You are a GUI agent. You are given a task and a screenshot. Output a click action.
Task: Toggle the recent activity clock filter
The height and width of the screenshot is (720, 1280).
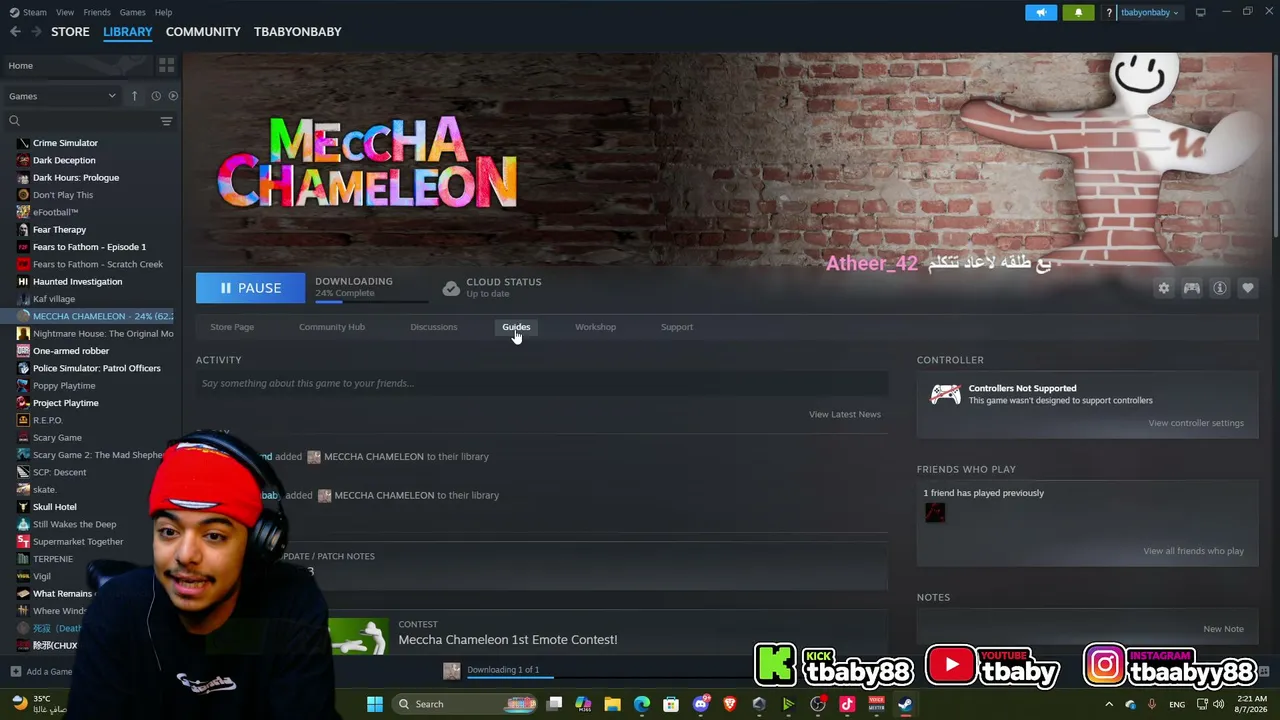156,96
